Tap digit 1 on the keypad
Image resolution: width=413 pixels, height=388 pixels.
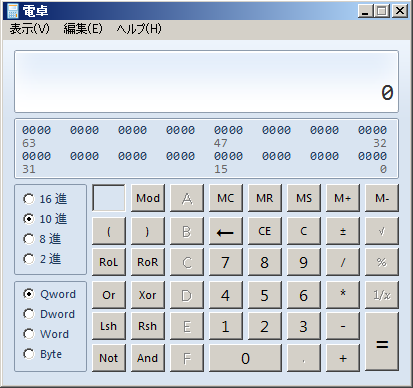(226, 326)
